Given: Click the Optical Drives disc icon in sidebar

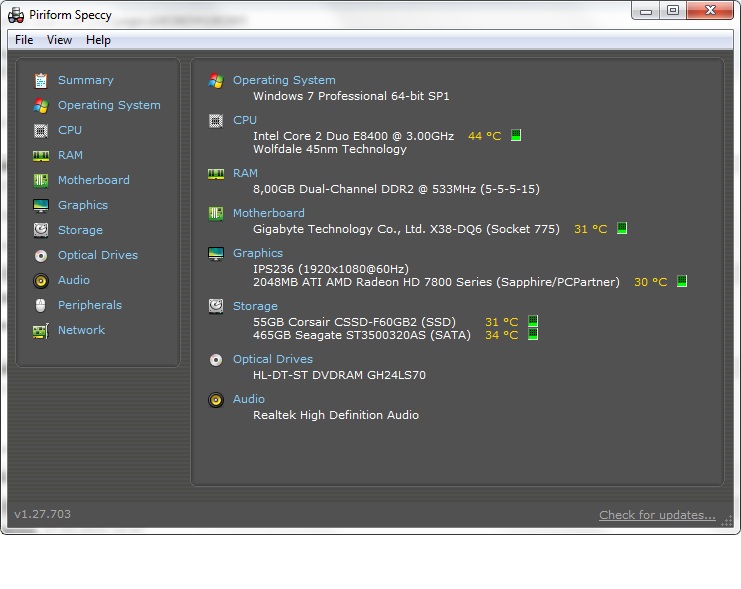Looking at the screenshot, I should click(41, 256).
